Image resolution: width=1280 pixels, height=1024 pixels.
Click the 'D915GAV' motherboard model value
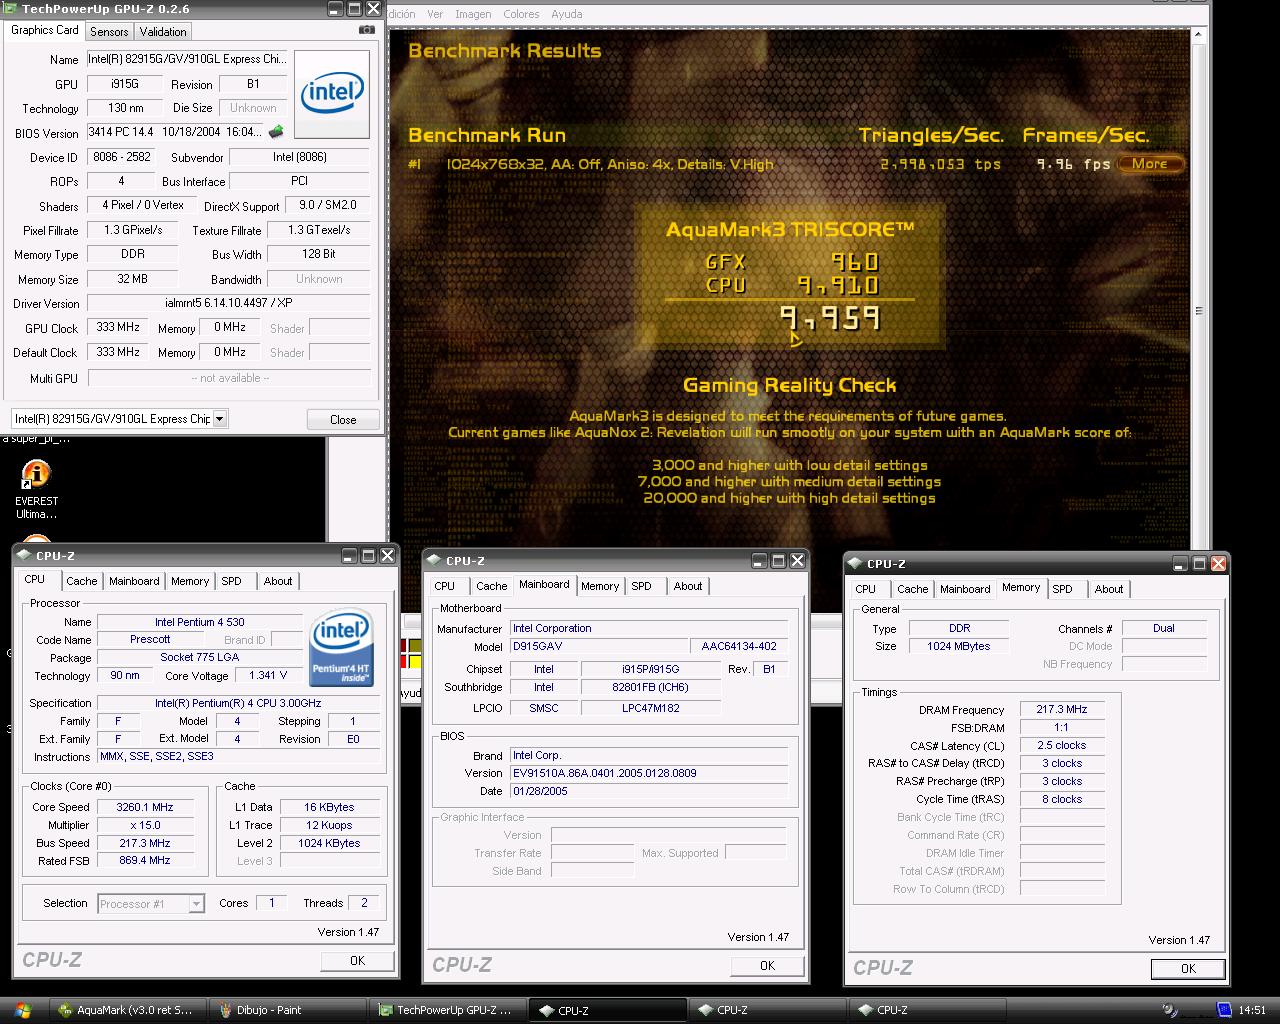click(598, 646)
